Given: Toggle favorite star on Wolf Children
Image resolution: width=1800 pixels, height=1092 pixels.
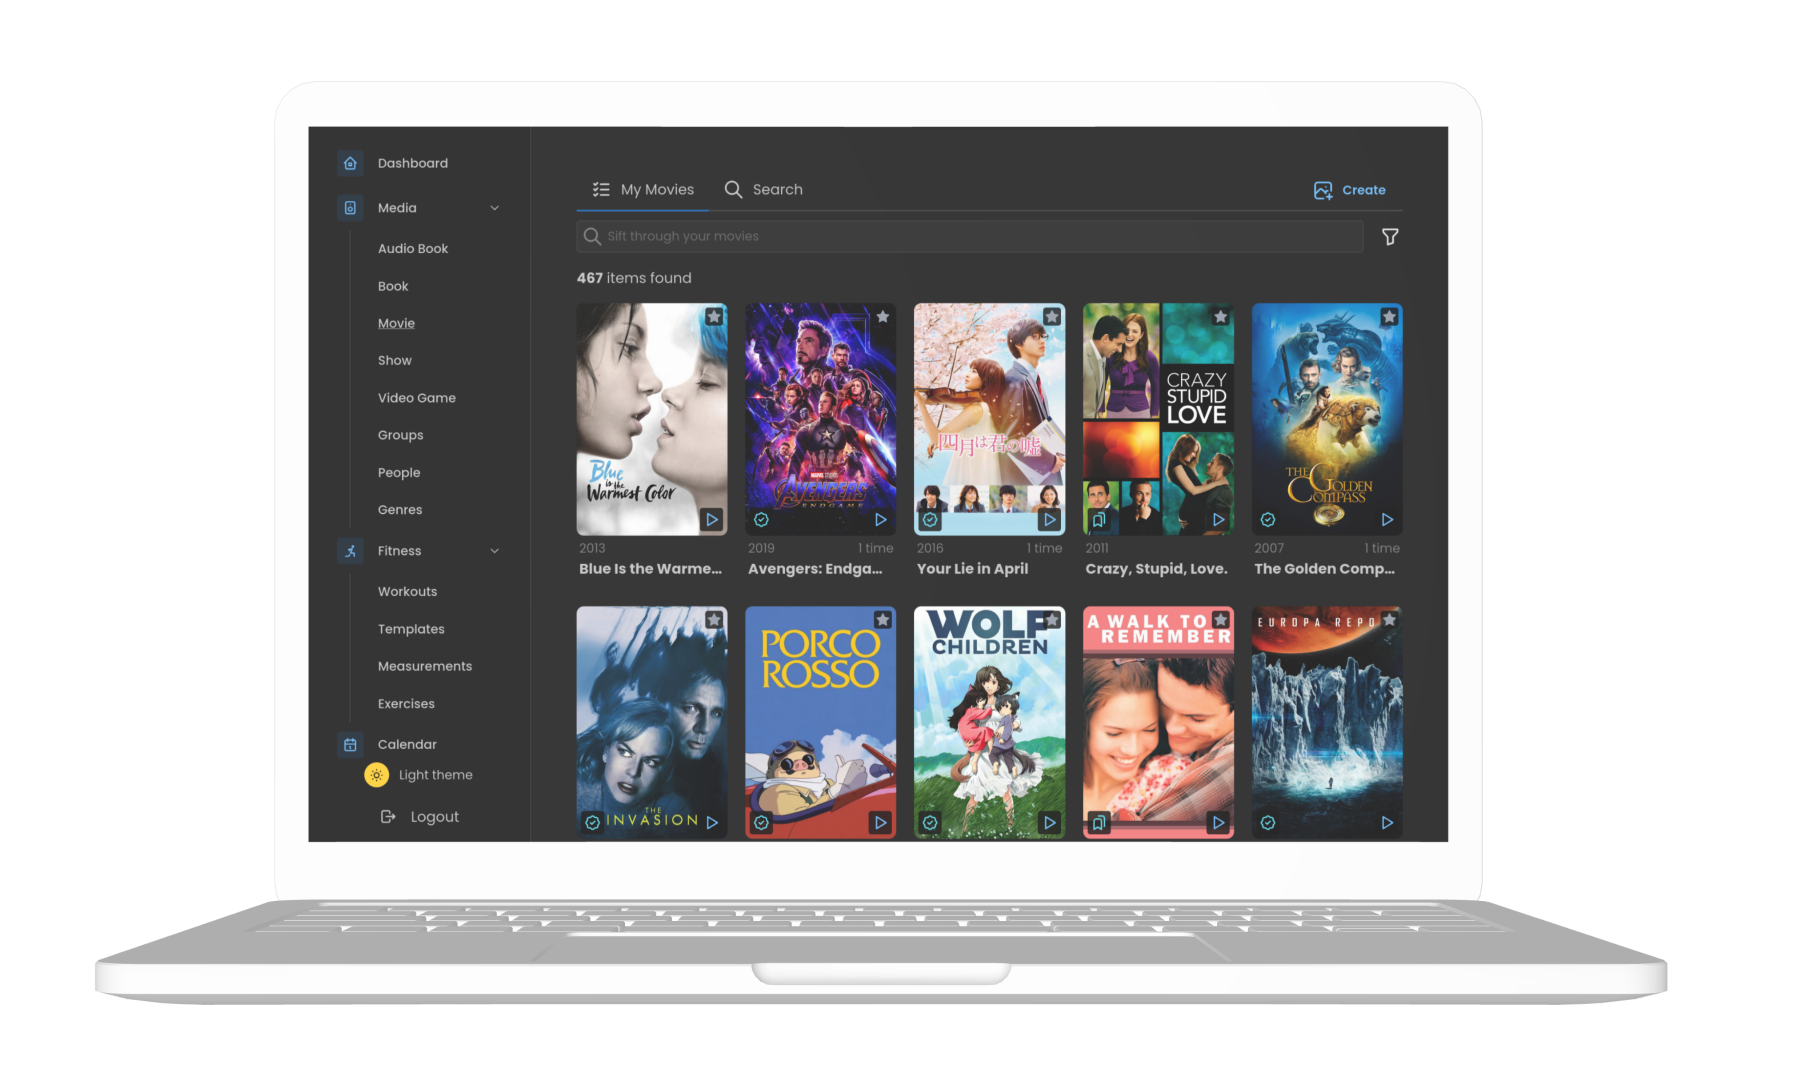Looking at the screenshot, I should 1052,620.
